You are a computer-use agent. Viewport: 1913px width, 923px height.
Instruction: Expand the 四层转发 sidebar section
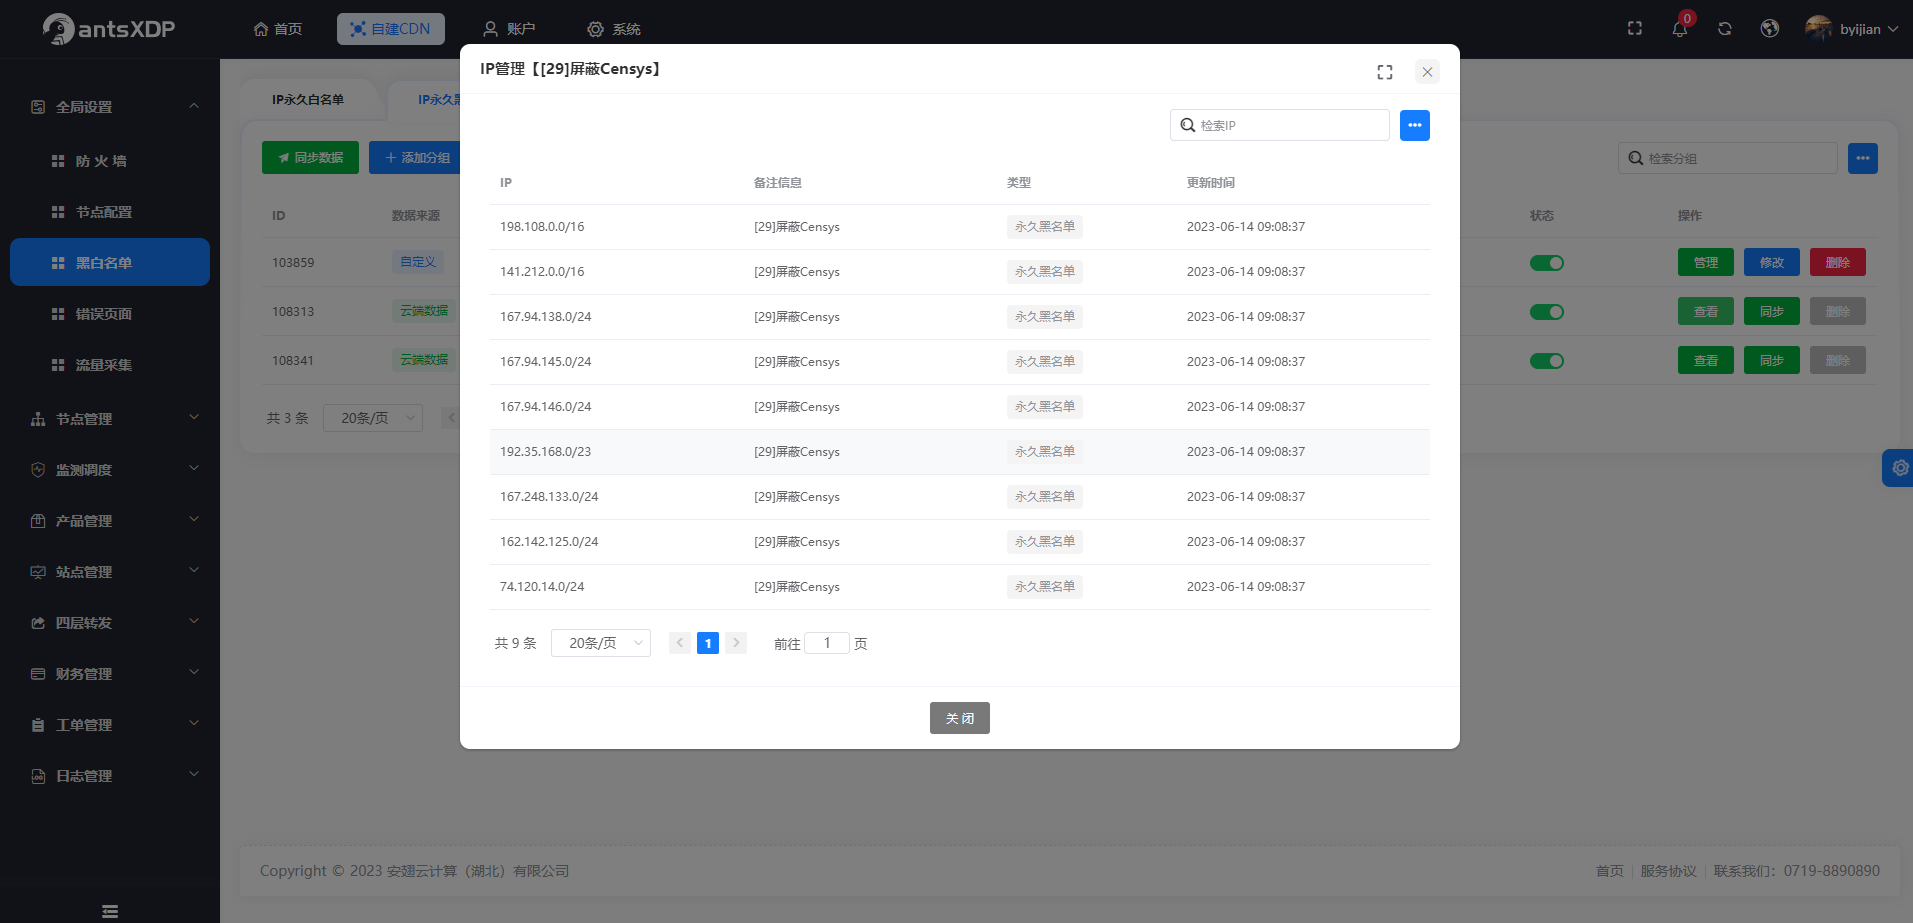pyautogui.click(x=110, y=623)
